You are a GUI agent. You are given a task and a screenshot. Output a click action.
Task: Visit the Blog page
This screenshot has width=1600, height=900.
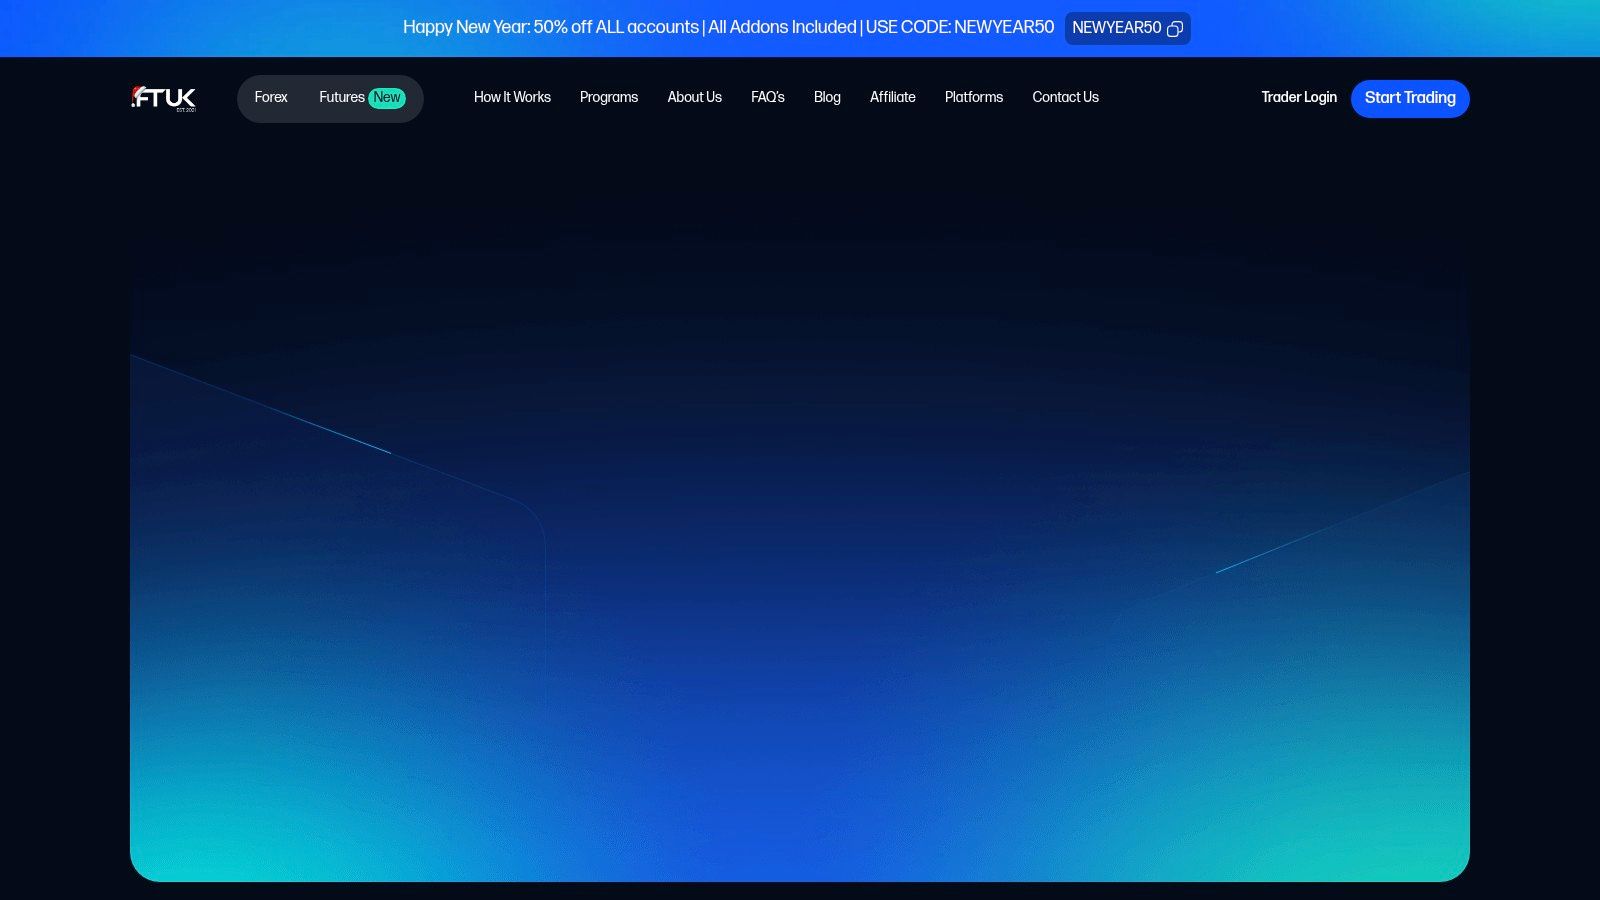pos(827,98)
